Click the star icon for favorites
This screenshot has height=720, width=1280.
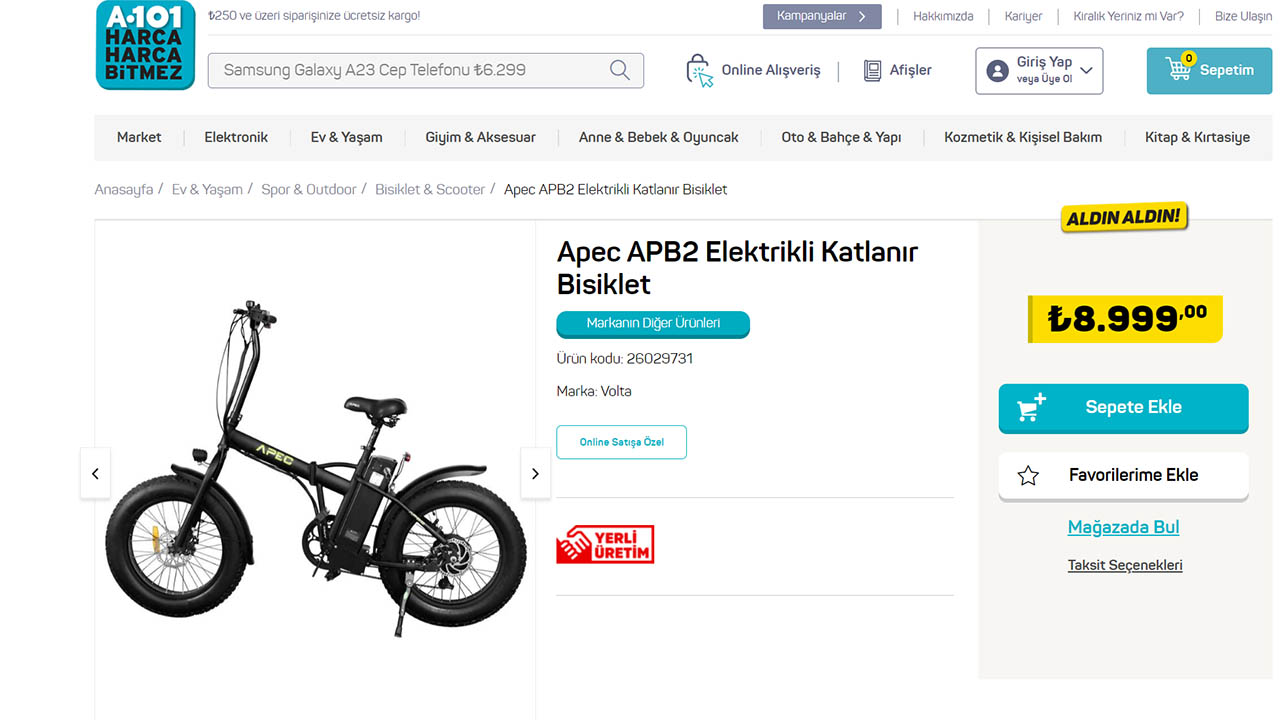[x=1028, y=476]
